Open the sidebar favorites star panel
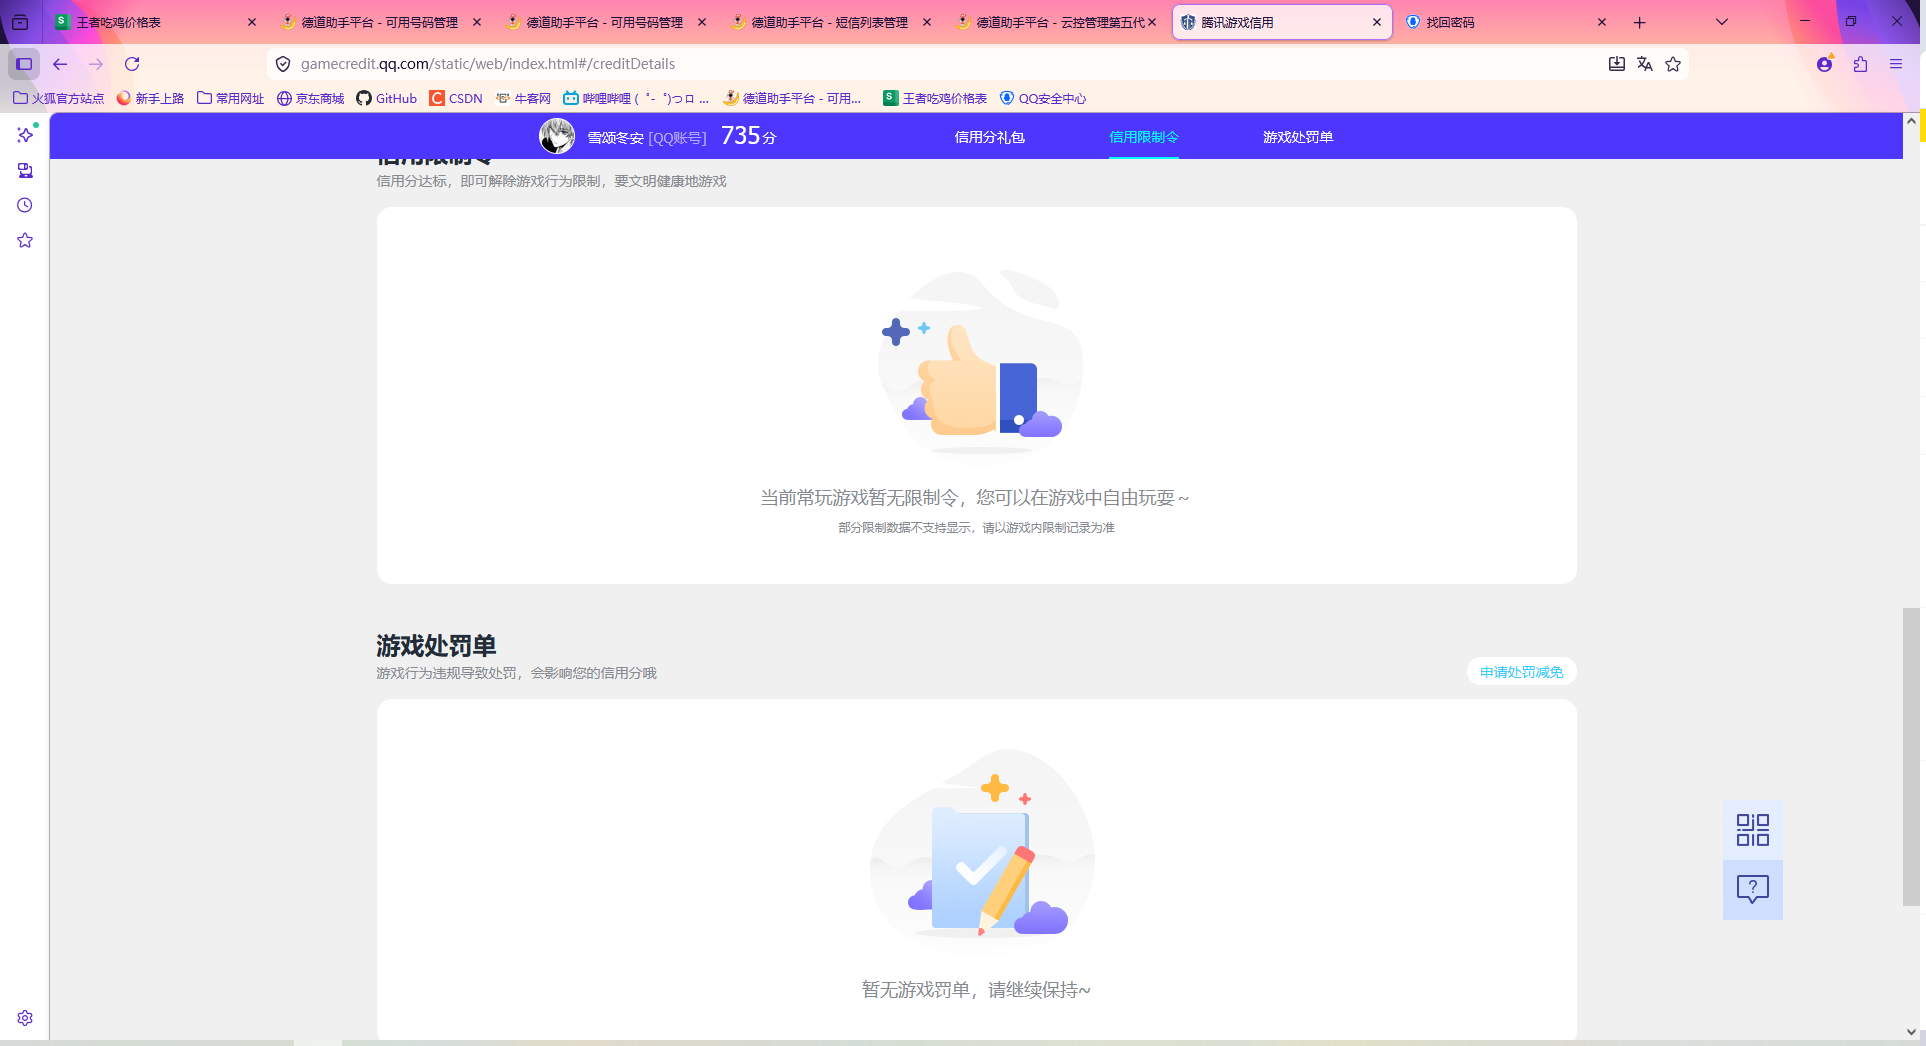1926x1046 pixels. point(25,239)
